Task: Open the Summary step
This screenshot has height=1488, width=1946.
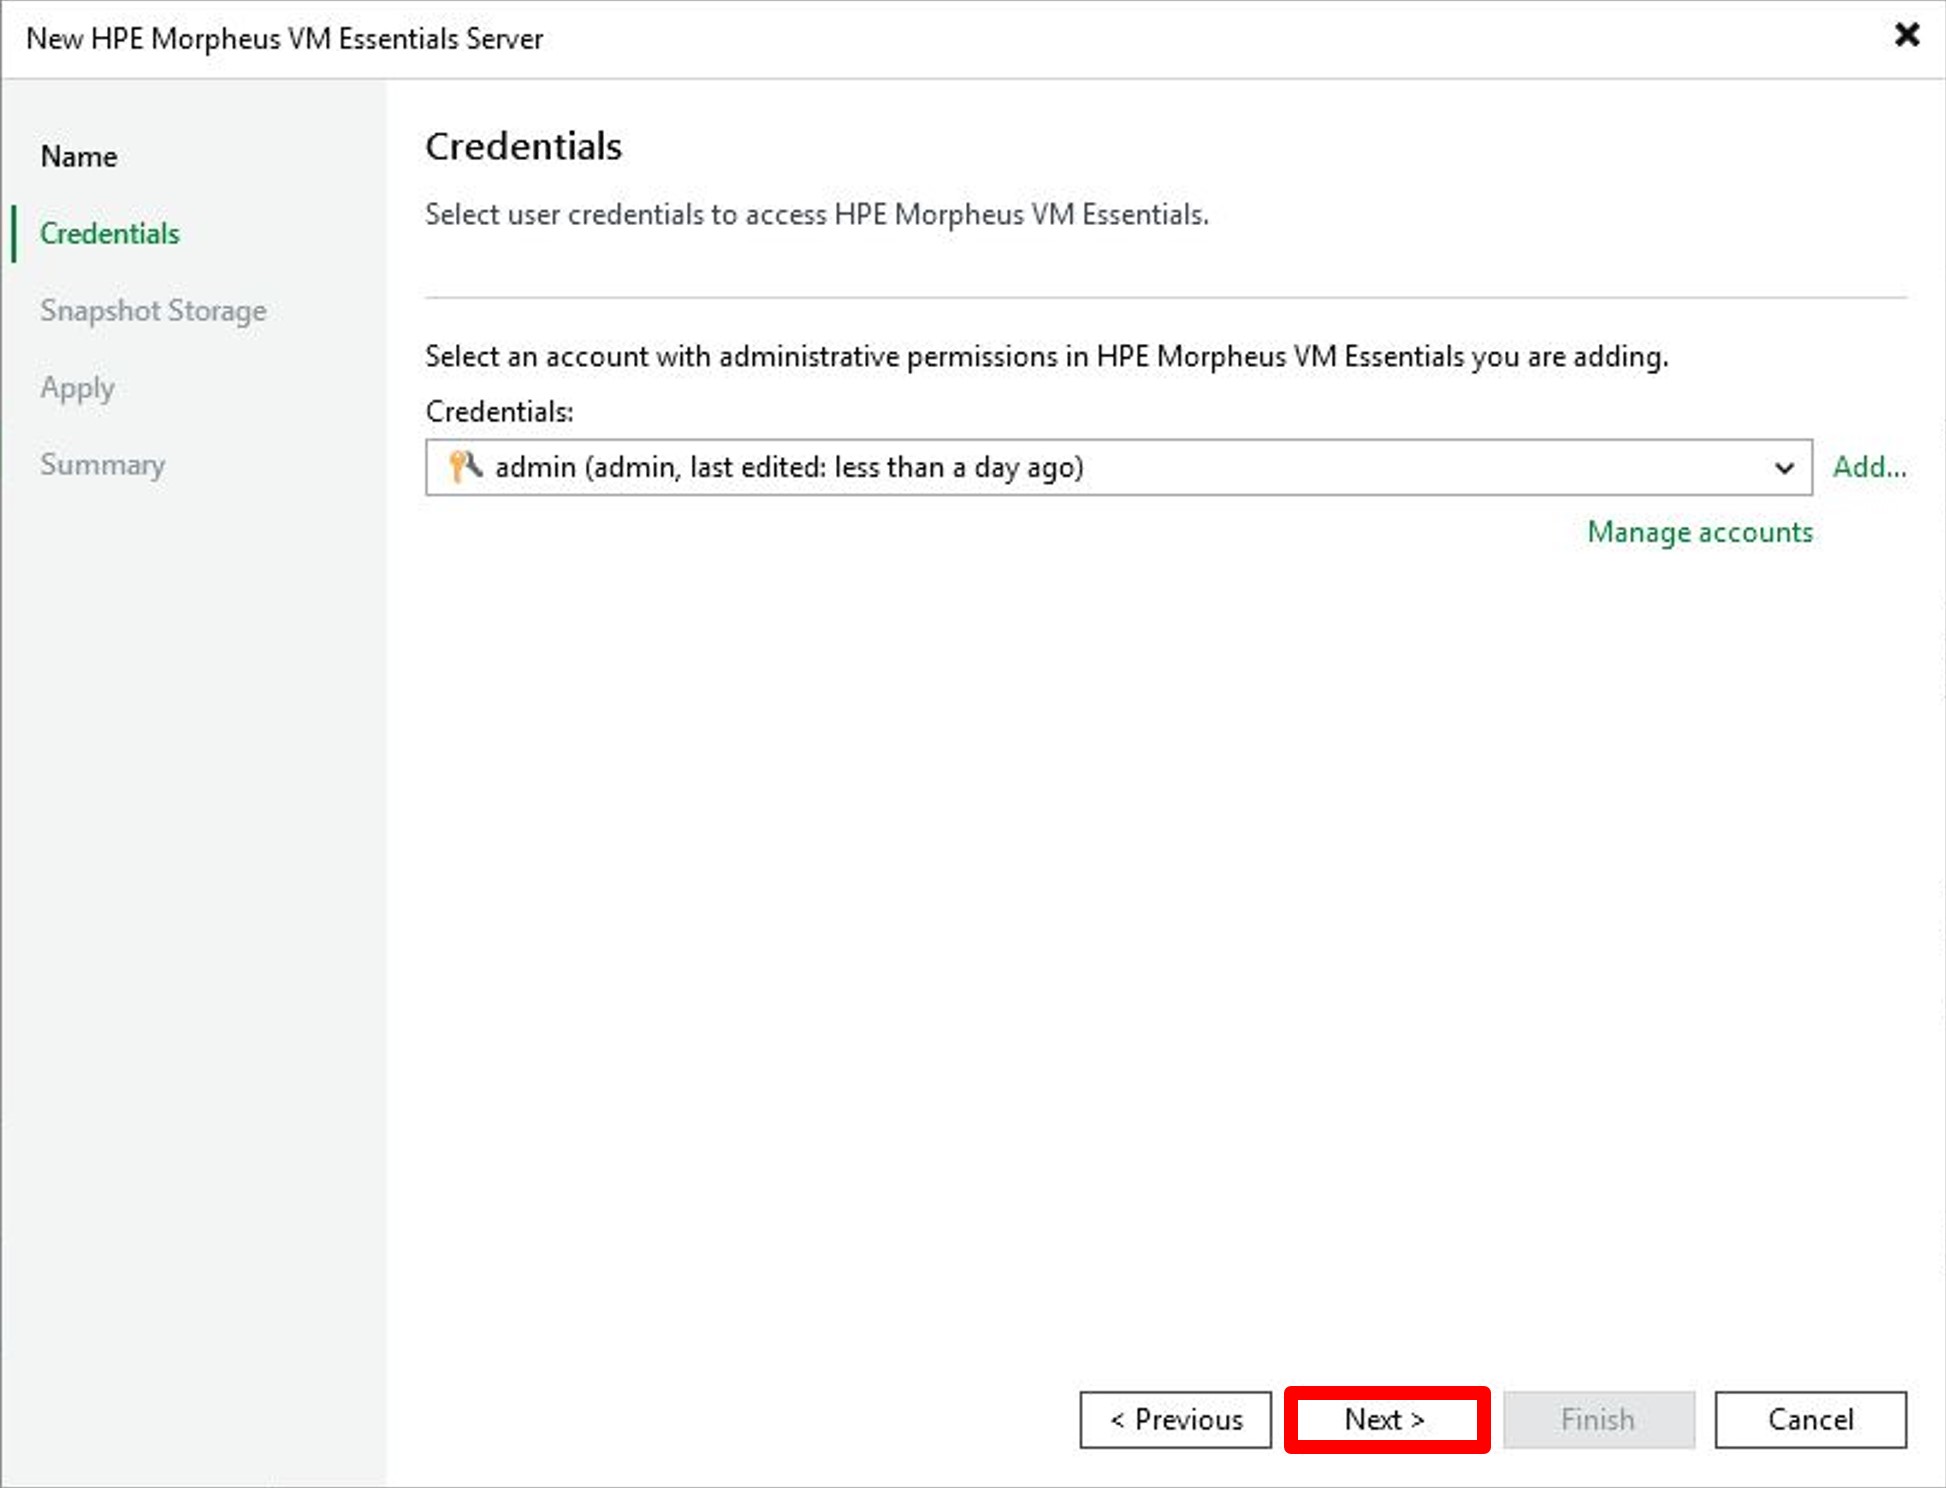Action: click(102, 465)
